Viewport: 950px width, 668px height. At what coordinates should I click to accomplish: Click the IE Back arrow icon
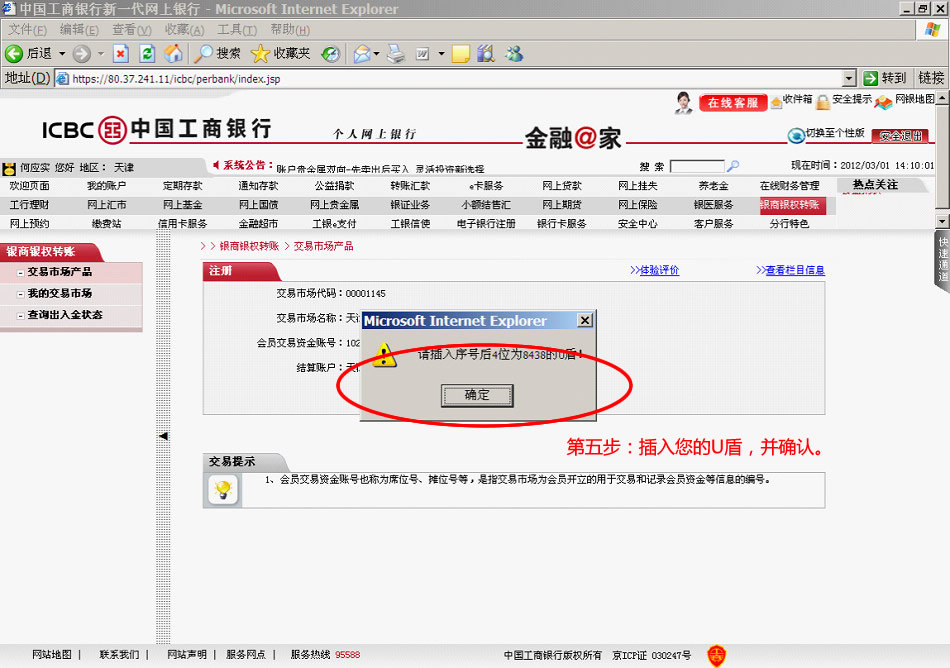pyautogui.click(x=13, y=54)
